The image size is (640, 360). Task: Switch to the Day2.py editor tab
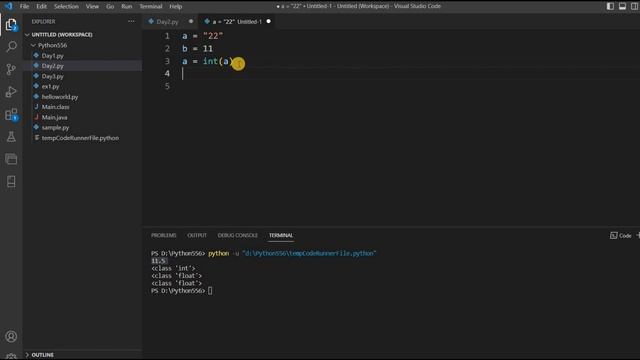(167, 22)
